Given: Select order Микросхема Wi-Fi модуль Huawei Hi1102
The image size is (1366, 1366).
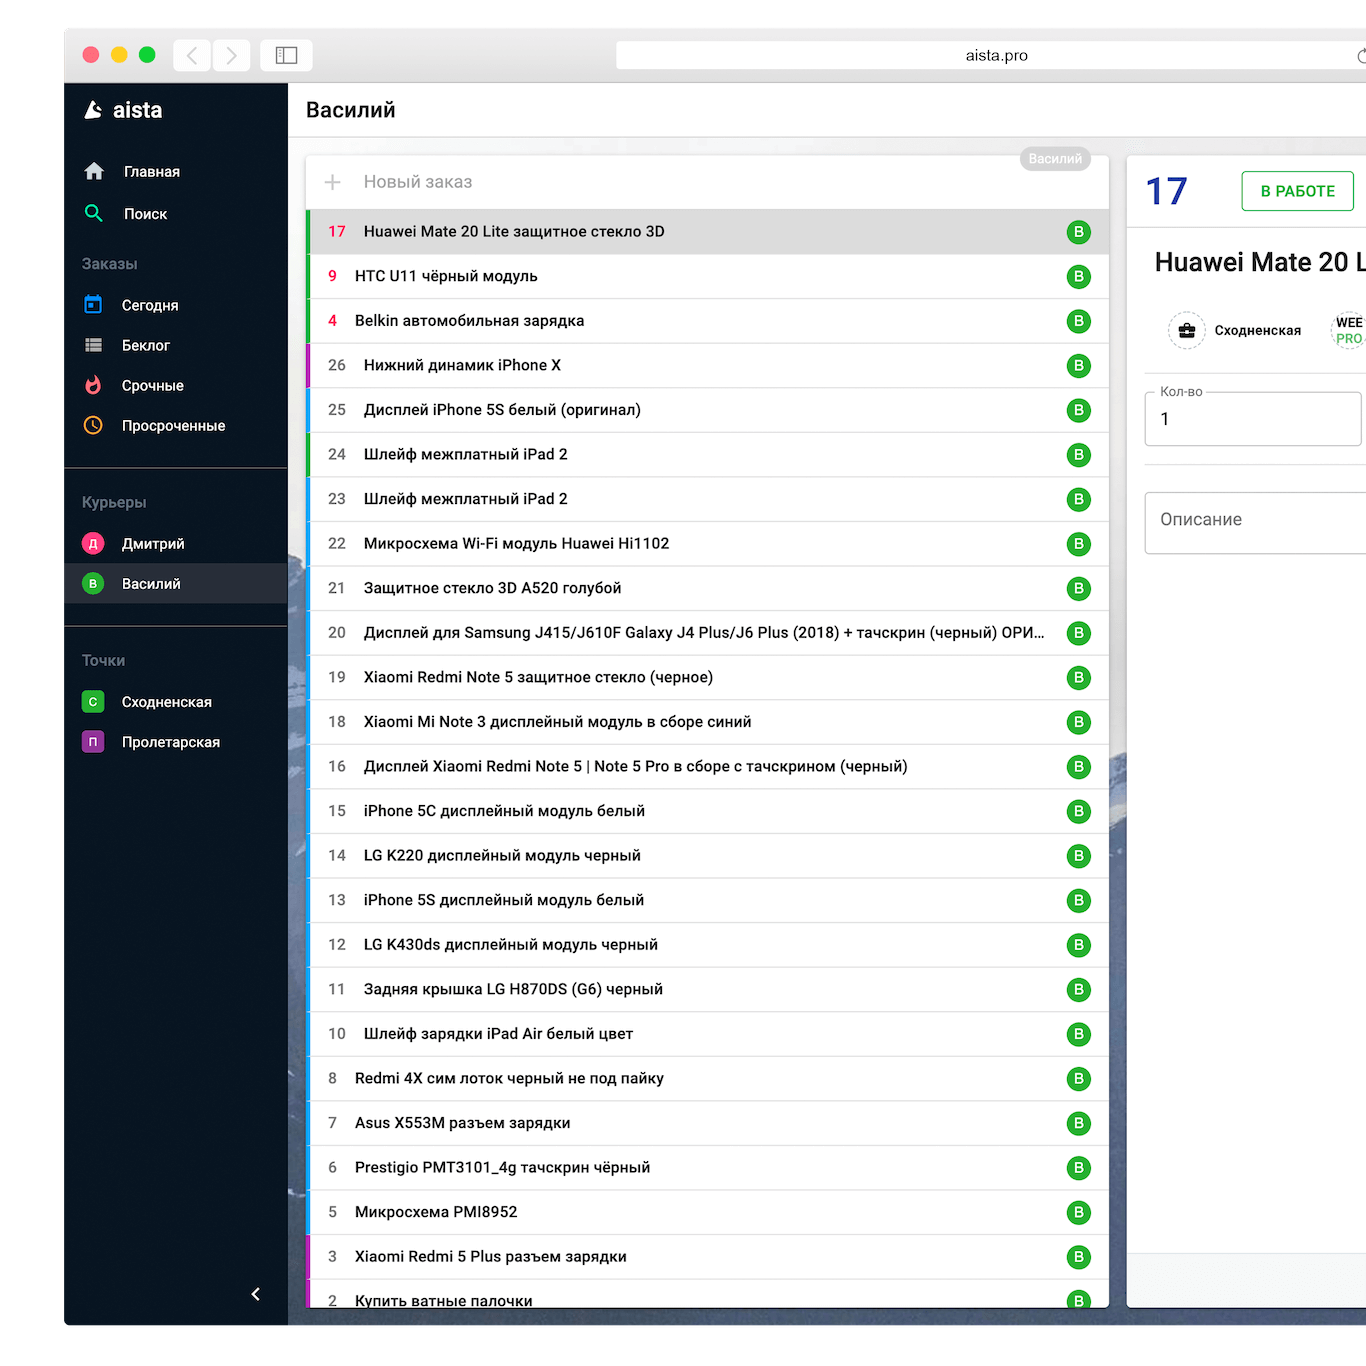Looking at the screenshot, I should (x=707, y=544).
